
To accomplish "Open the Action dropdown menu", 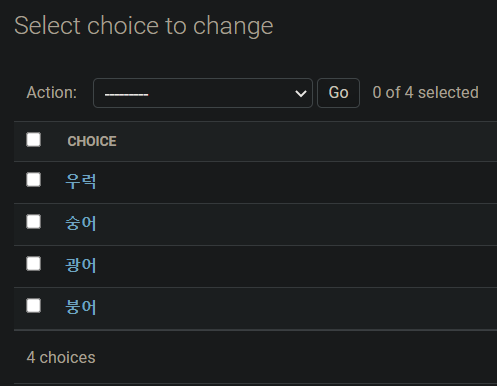I will pyautogui.click(x=203, y=93).
